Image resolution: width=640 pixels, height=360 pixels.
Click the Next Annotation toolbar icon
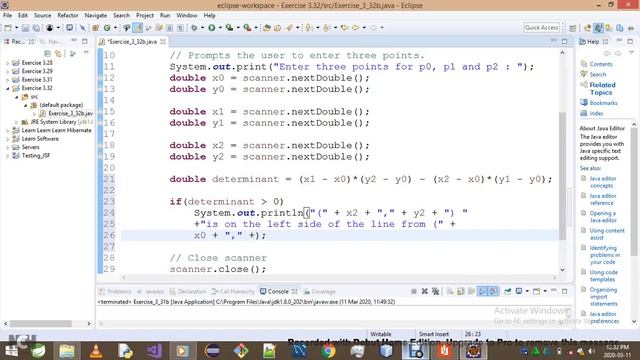click(309, 28)
